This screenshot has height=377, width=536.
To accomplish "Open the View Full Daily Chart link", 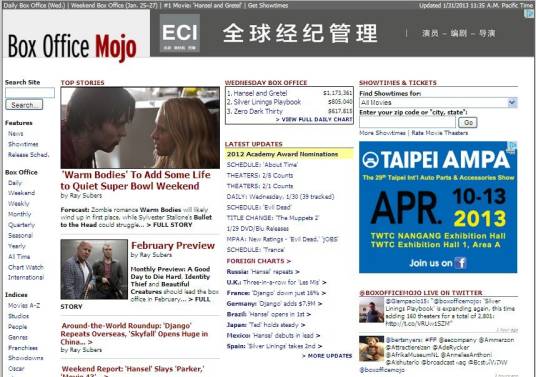I will click(314, 119).
